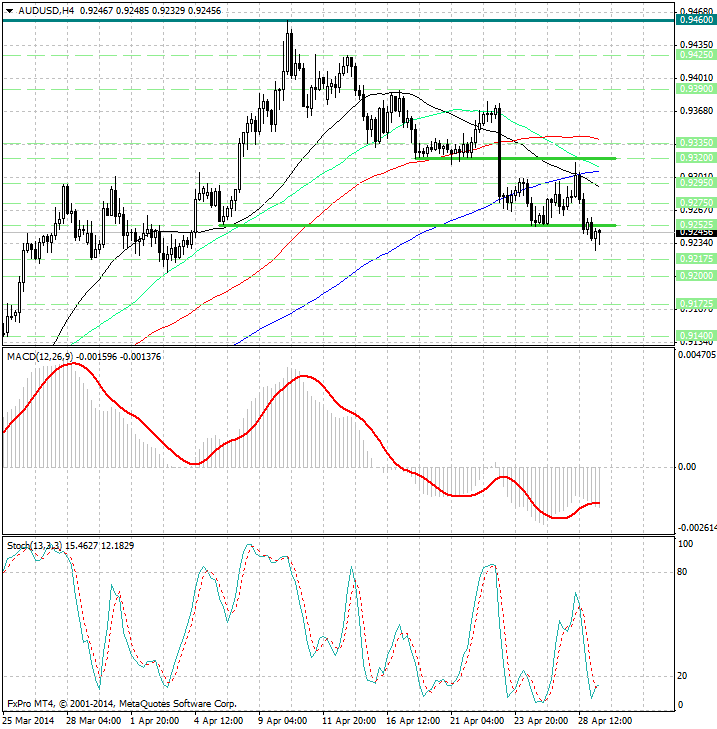Click the 0.91400 green price label
The height and width of the screenshot is (729, 717).
coord(694,336)
